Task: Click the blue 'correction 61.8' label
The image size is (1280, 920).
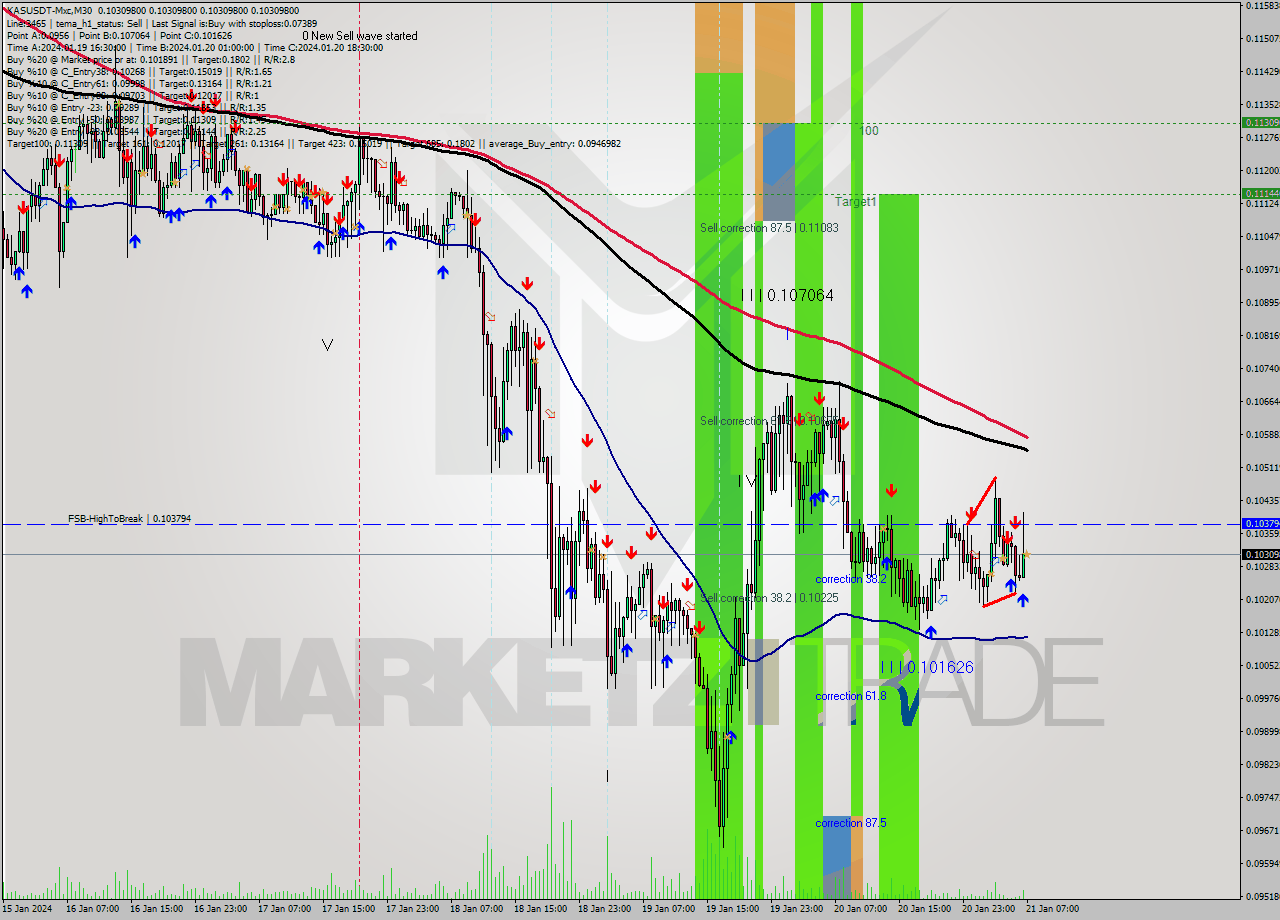Action: pos(850,696)
